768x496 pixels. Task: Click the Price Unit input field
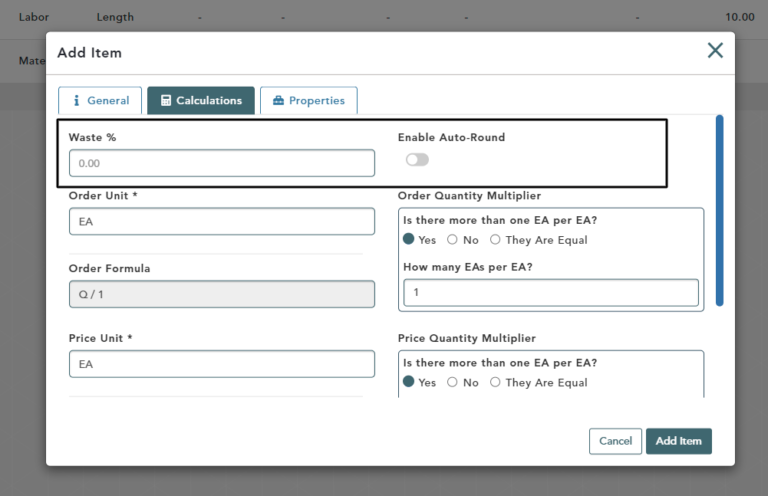[222, 364]
